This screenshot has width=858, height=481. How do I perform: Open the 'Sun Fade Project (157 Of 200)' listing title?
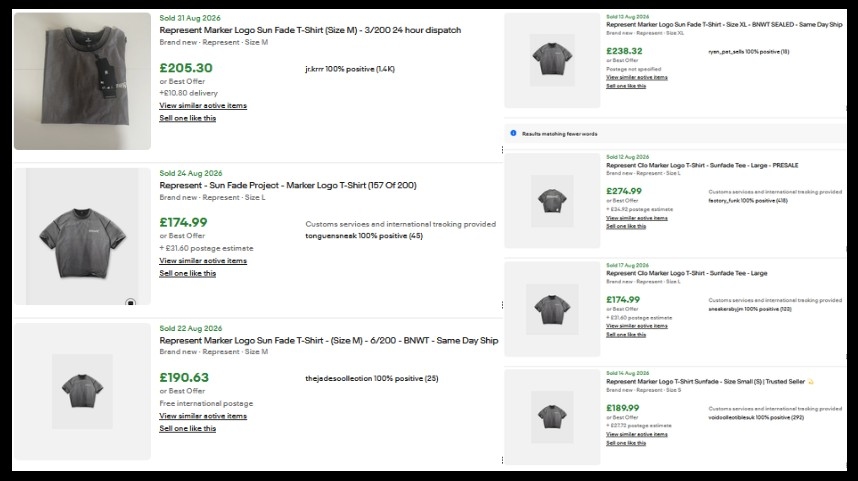coord(288,185)
